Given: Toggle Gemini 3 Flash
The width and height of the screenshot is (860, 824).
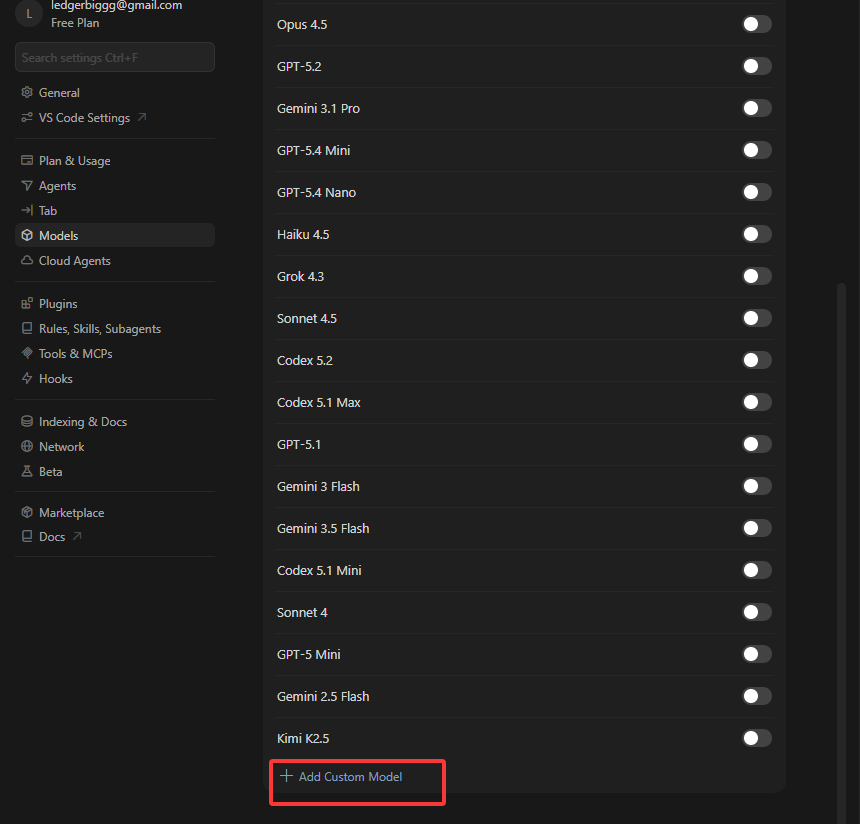Looking at the screenshot, I should (757, 486).
